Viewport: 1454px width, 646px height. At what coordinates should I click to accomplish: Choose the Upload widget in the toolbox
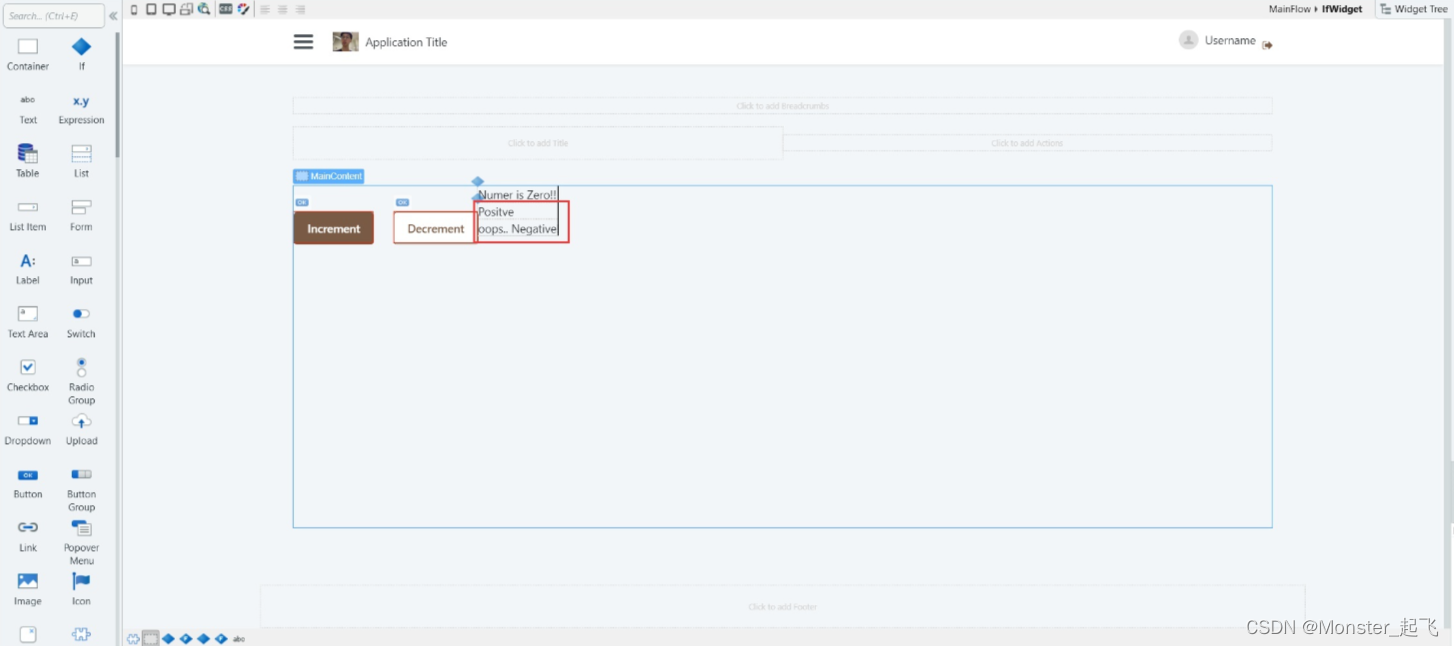pos(81,429)
